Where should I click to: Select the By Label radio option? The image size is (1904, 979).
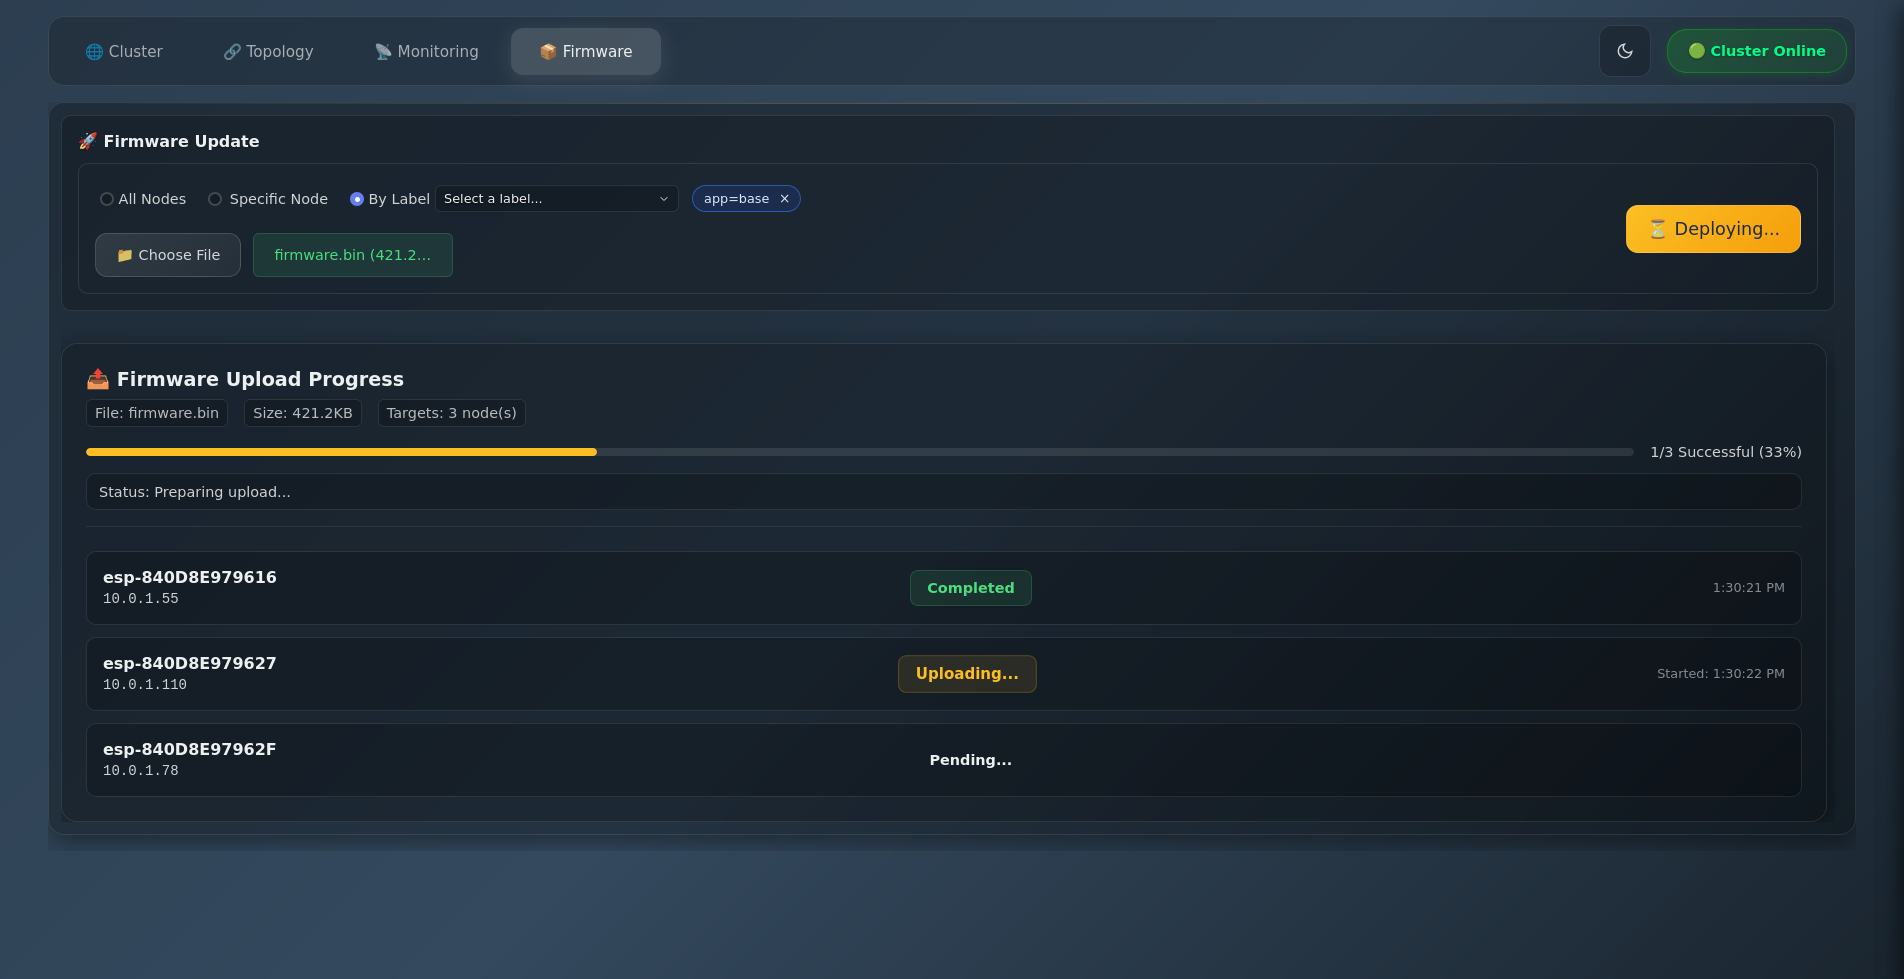(357, 199)
